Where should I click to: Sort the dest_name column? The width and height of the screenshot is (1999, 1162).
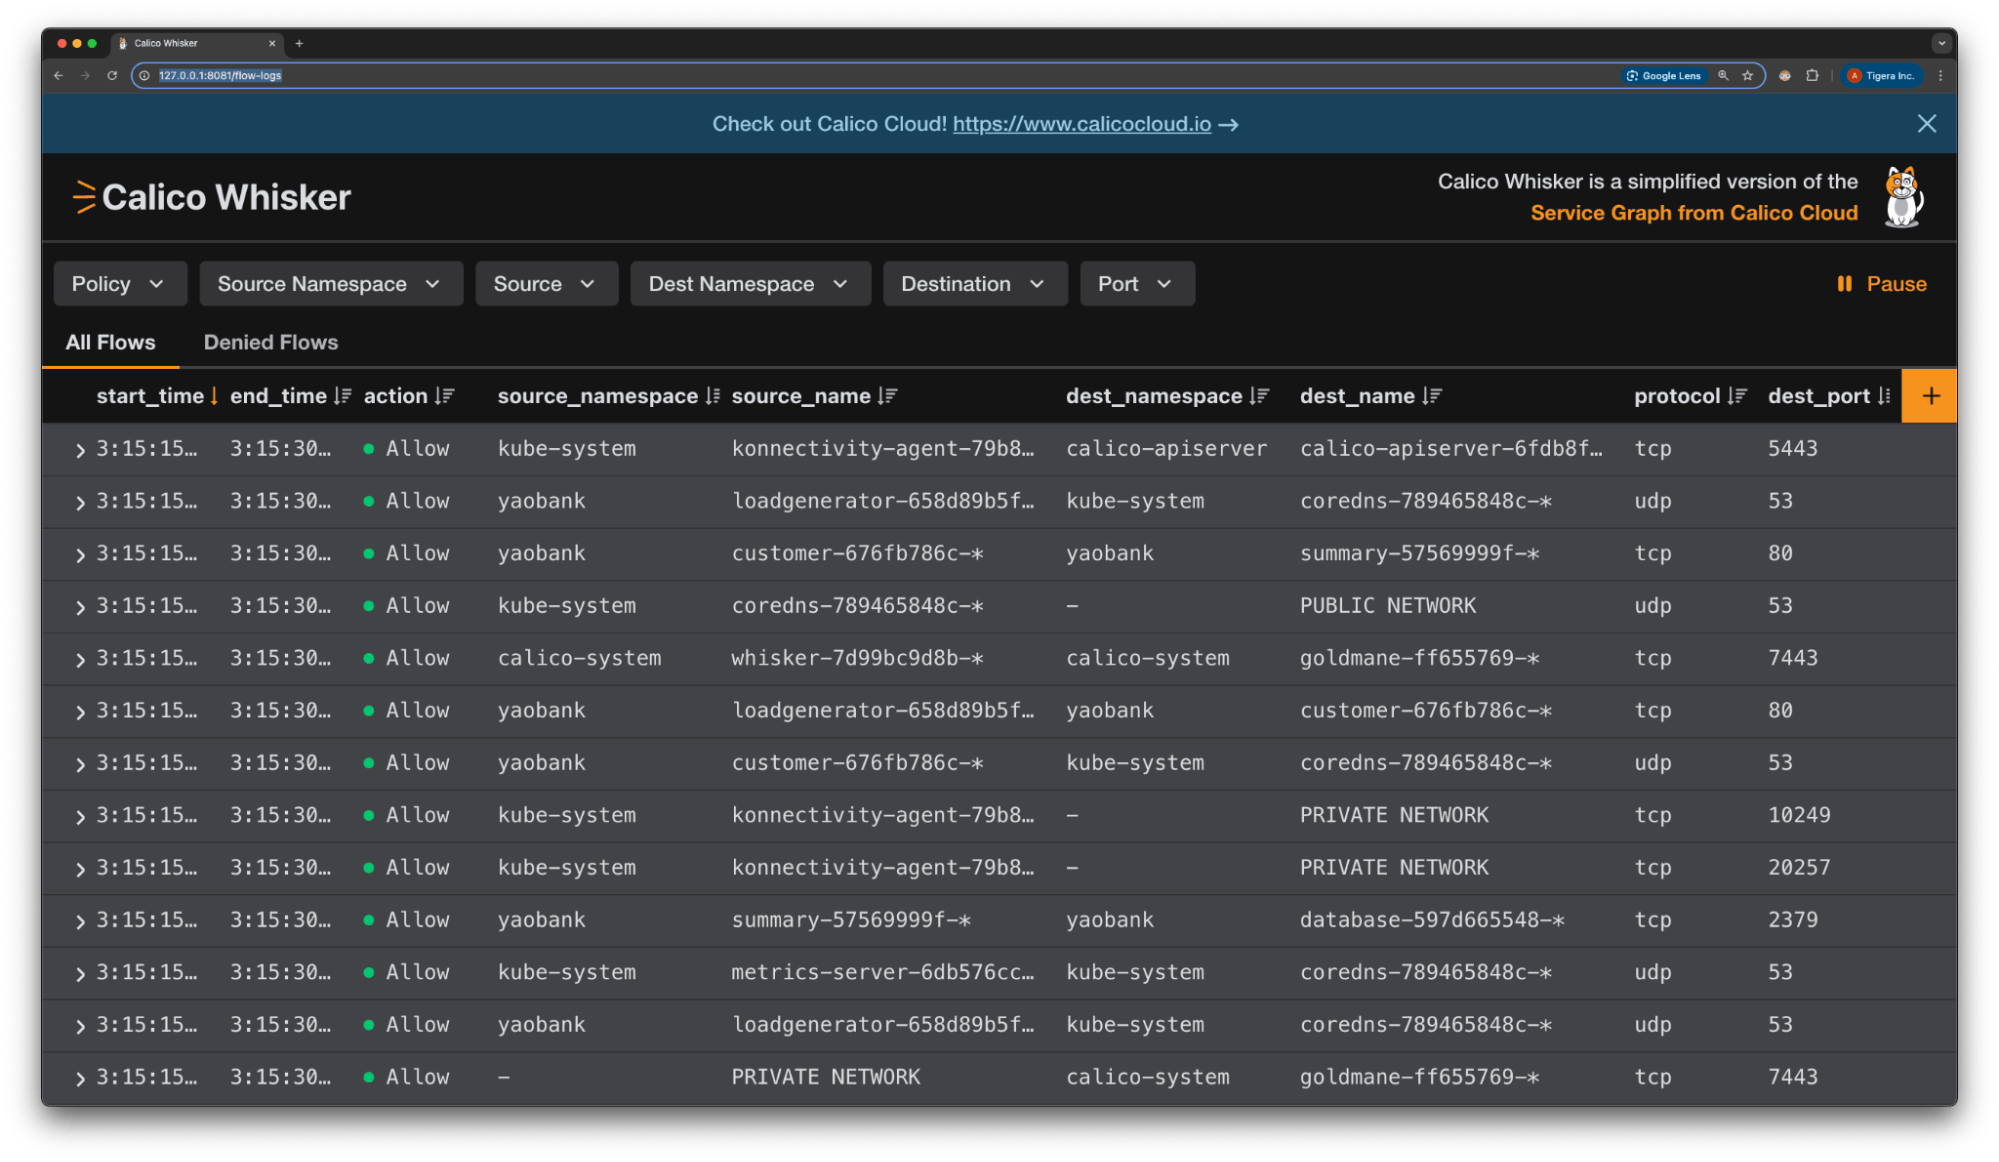click(1432, 396)
